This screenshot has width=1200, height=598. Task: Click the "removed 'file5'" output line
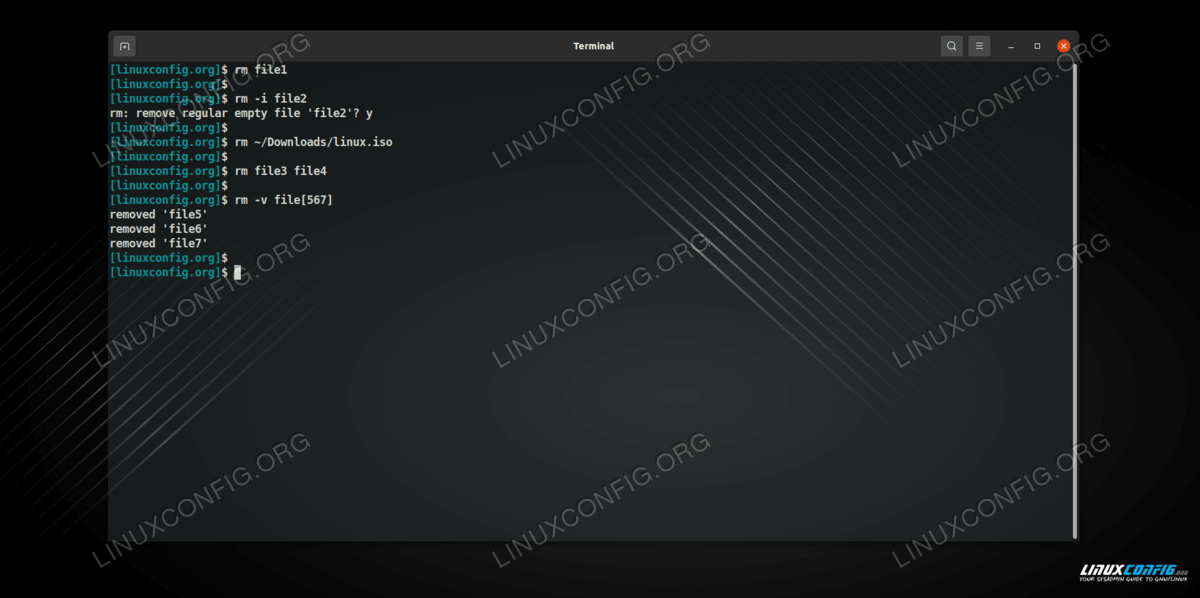pyautogui.click(x=158, y=215)
